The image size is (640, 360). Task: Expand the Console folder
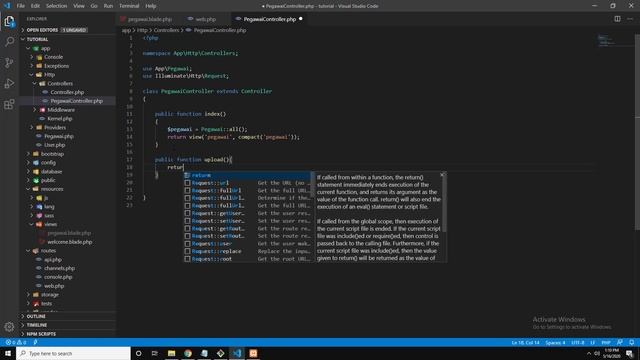tap(53, 57)
